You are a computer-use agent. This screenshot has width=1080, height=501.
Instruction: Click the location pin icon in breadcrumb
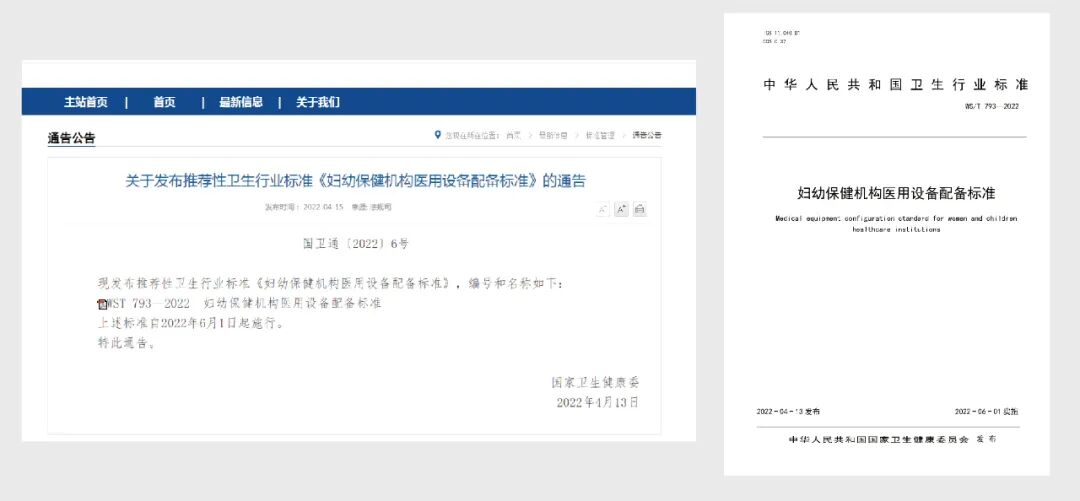coord(437,135)
